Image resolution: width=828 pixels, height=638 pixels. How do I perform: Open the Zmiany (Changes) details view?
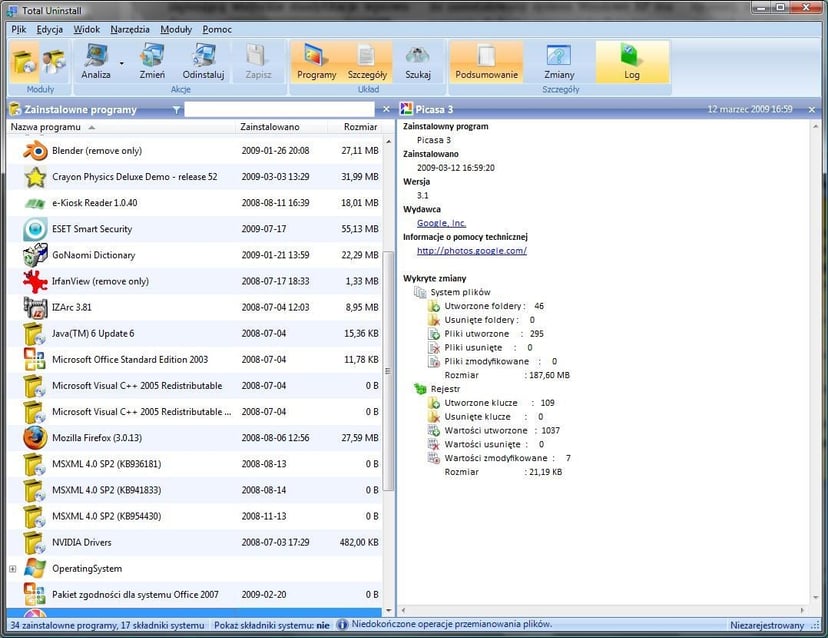pyautogui.click(x=559, y=60)
